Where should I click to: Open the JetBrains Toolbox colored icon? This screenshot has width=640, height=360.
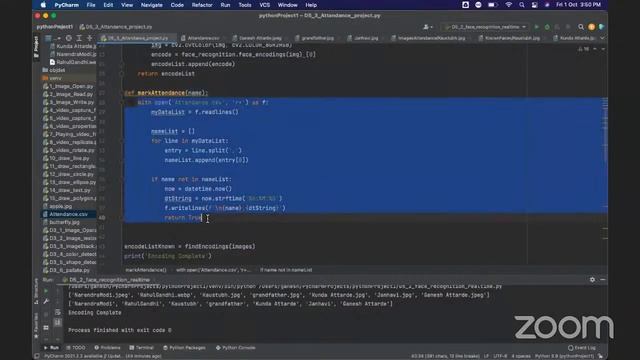pyautogui.click(x=601, y=27)
